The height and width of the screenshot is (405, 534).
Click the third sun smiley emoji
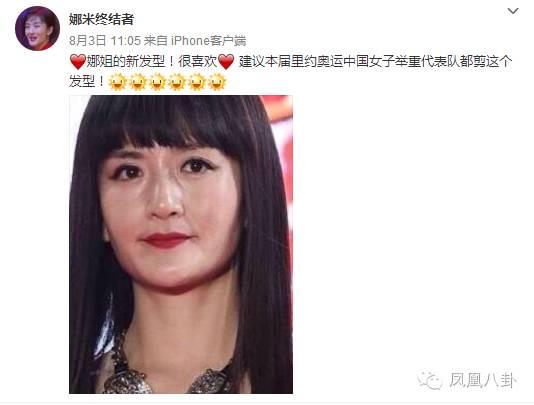(x=157, y=82)
